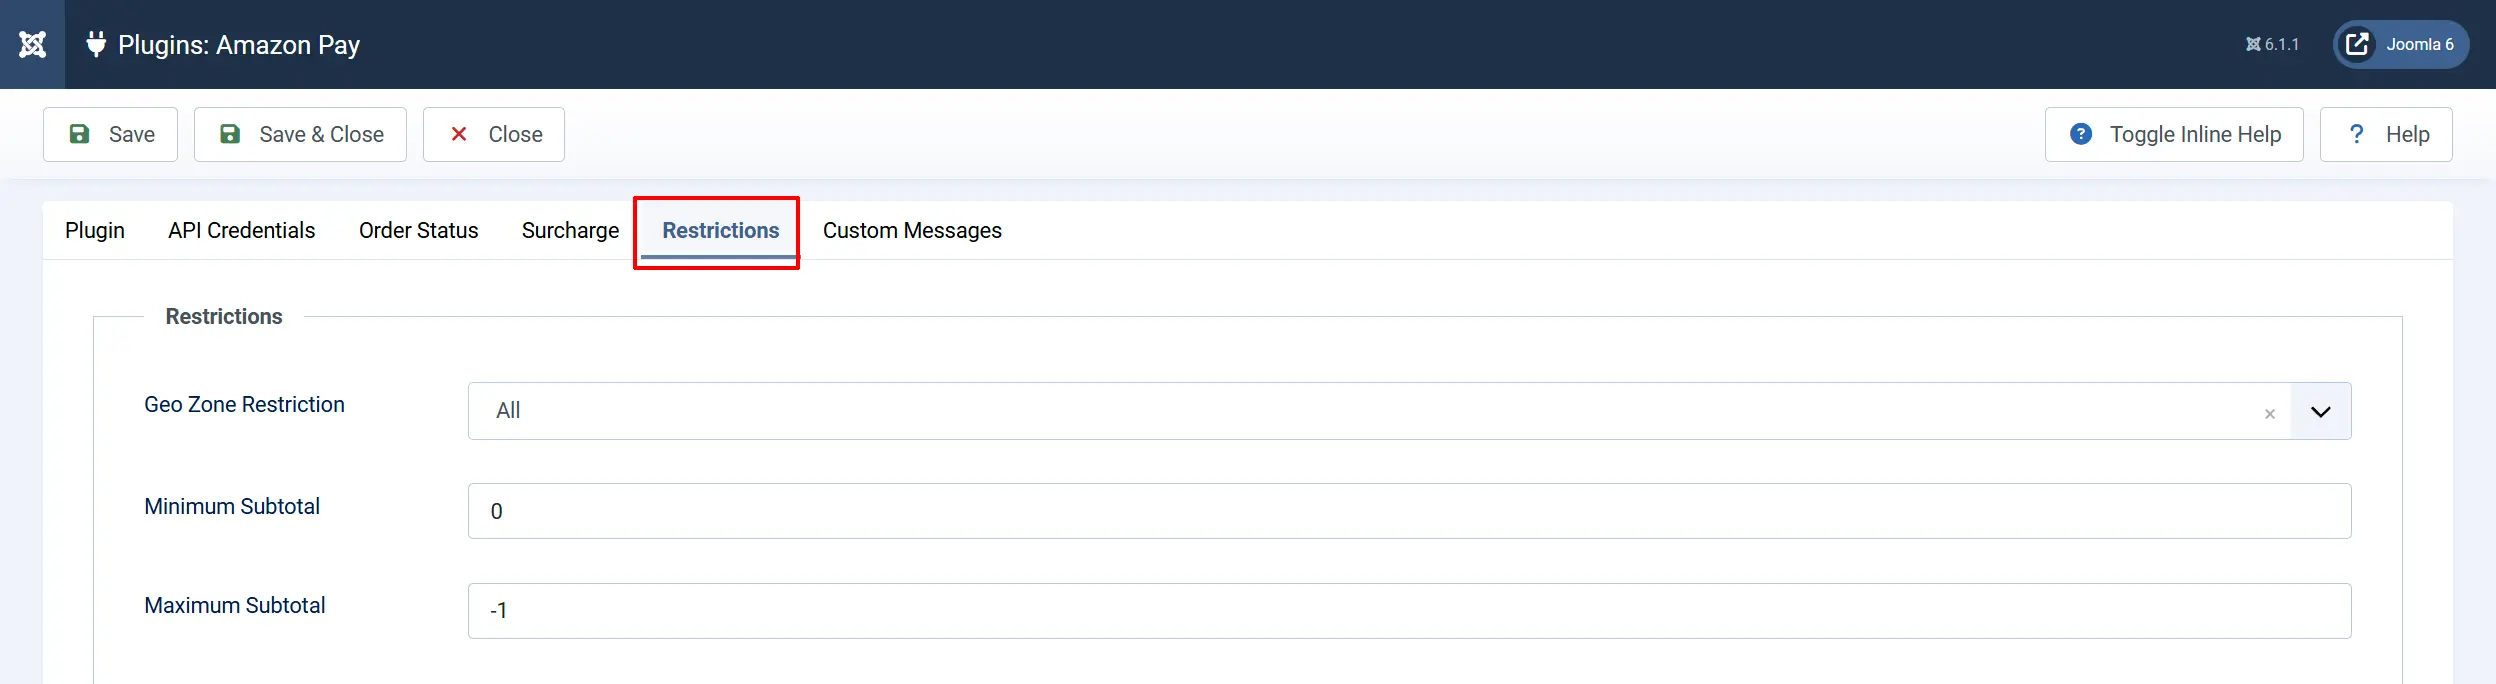Click Save & Close button
This screenshot has height=684, width=2496.
click(x=300, y=134)
